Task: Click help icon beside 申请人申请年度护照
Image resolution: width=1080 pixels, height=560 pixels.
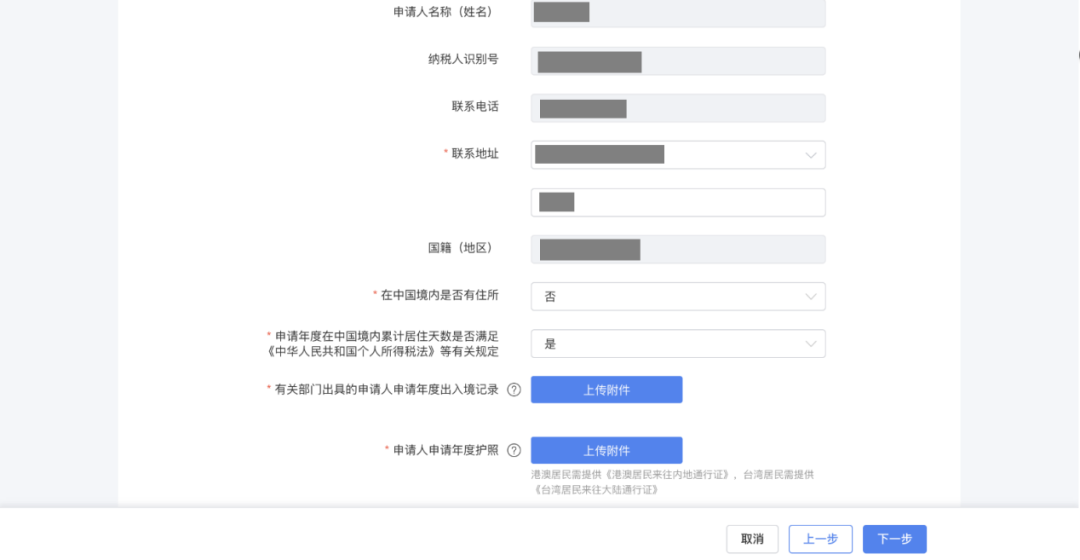Action: [x=514, y=450]
